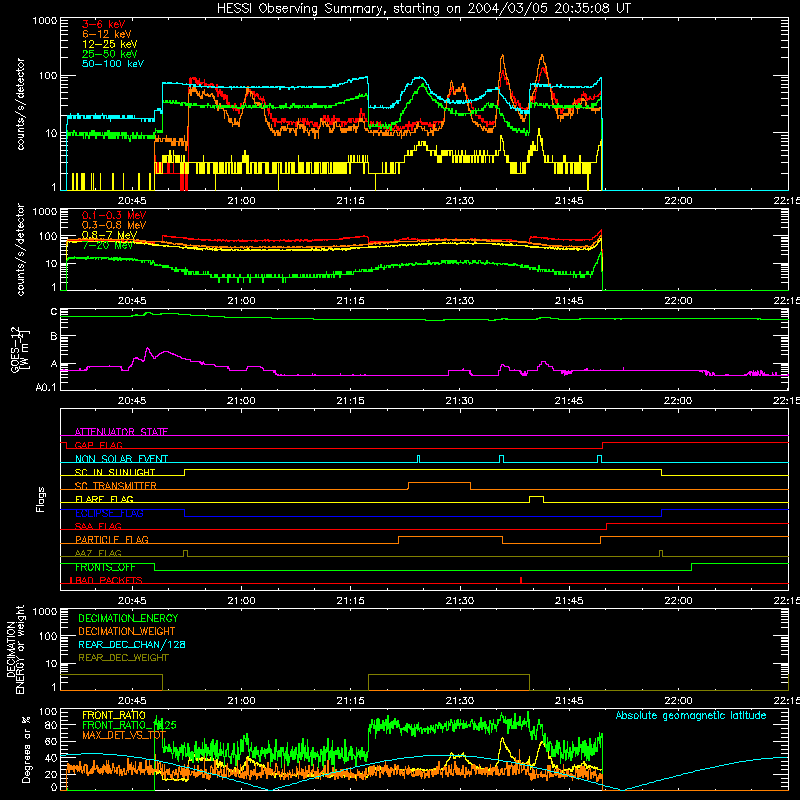Click the HESSI Observing Summary title

[x=424, y=9]
